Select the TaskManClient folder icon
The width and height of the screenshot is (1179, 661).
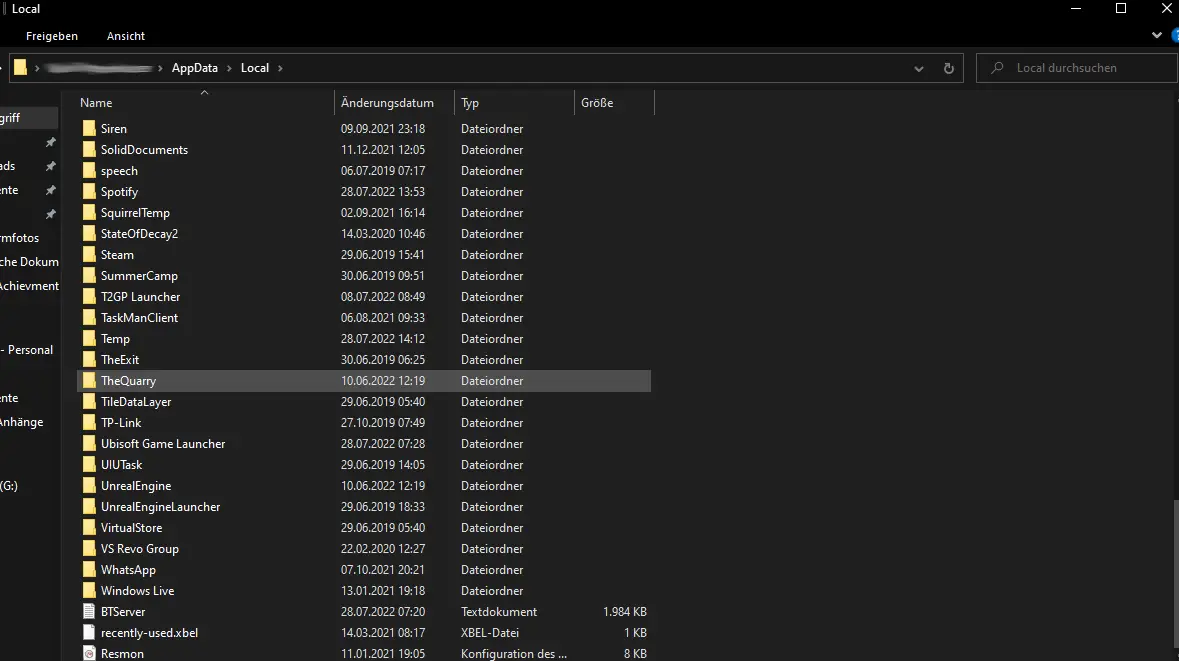(x=89, y=318)
